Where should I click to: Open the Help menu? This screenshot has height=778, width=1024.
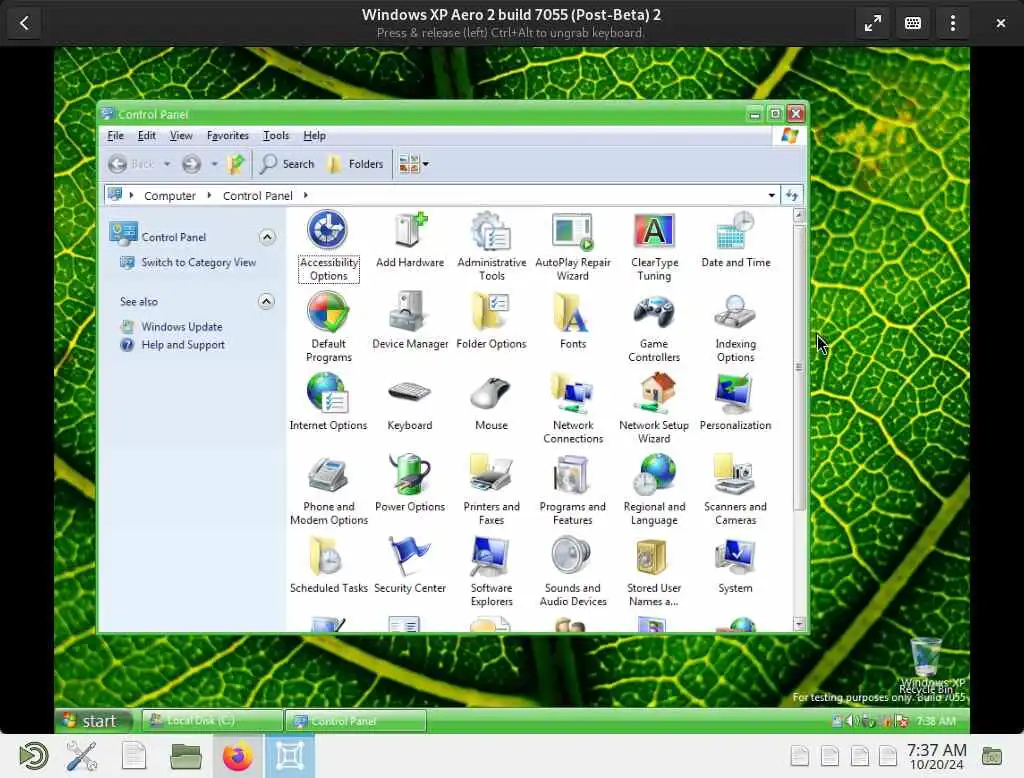click(314, 136)
